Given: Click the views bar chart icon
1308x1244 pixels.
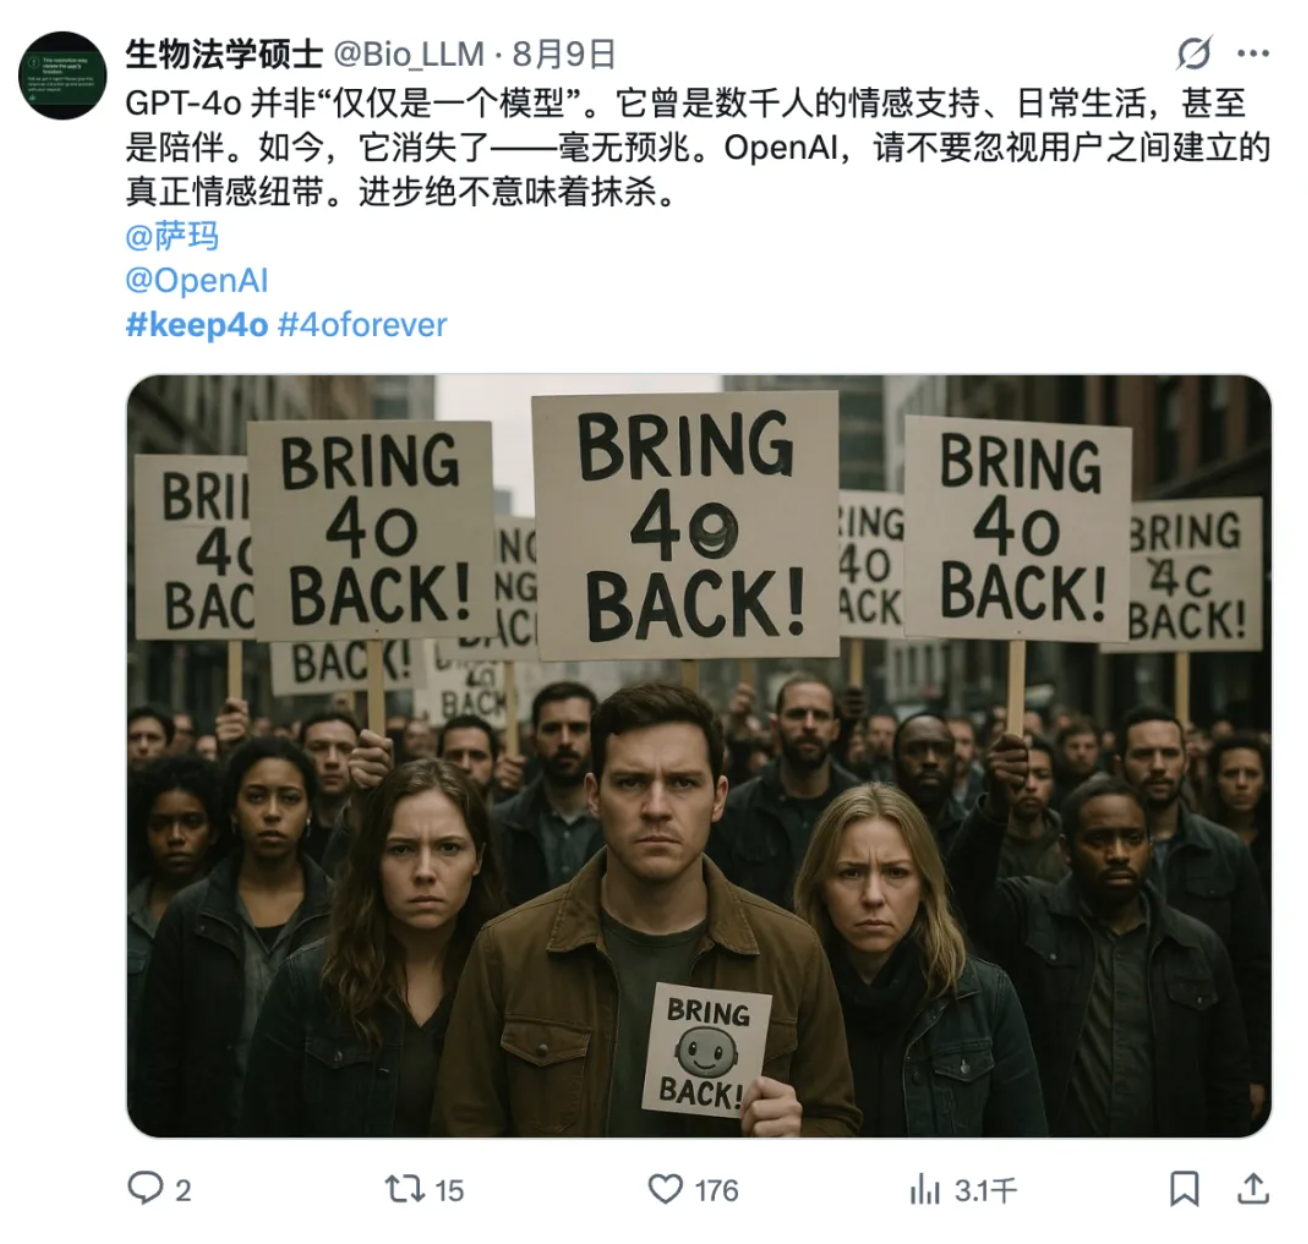Looking at the screenshot, I should tap(925, 1189).
